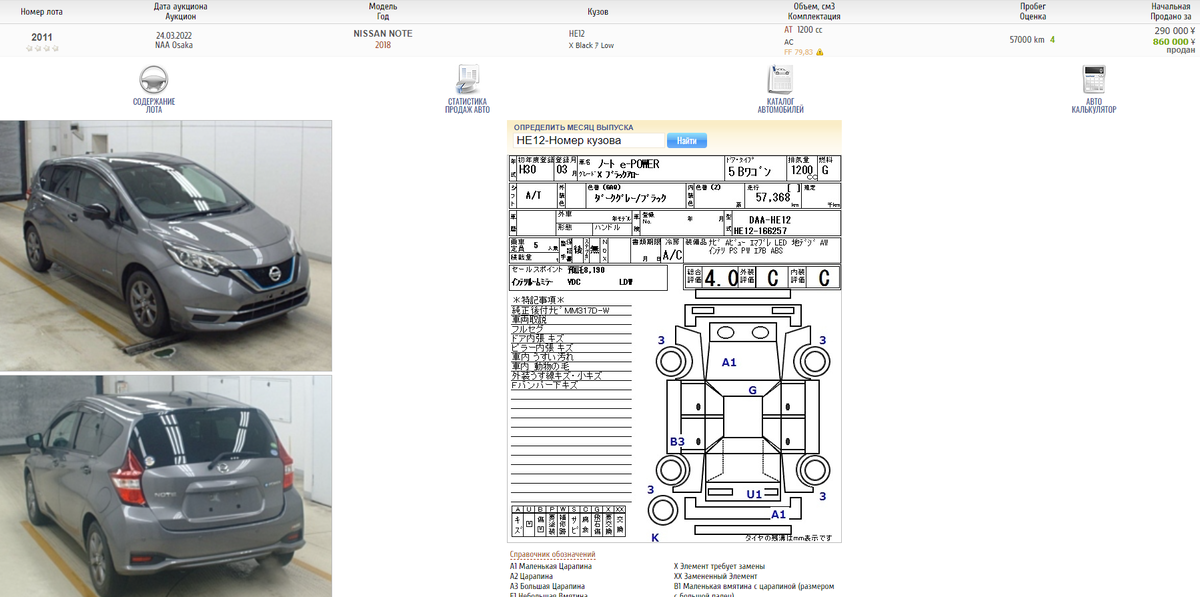Open the 'Авто калькулятор' calculator icon
1200x597 pixels.
point(1093,80)
